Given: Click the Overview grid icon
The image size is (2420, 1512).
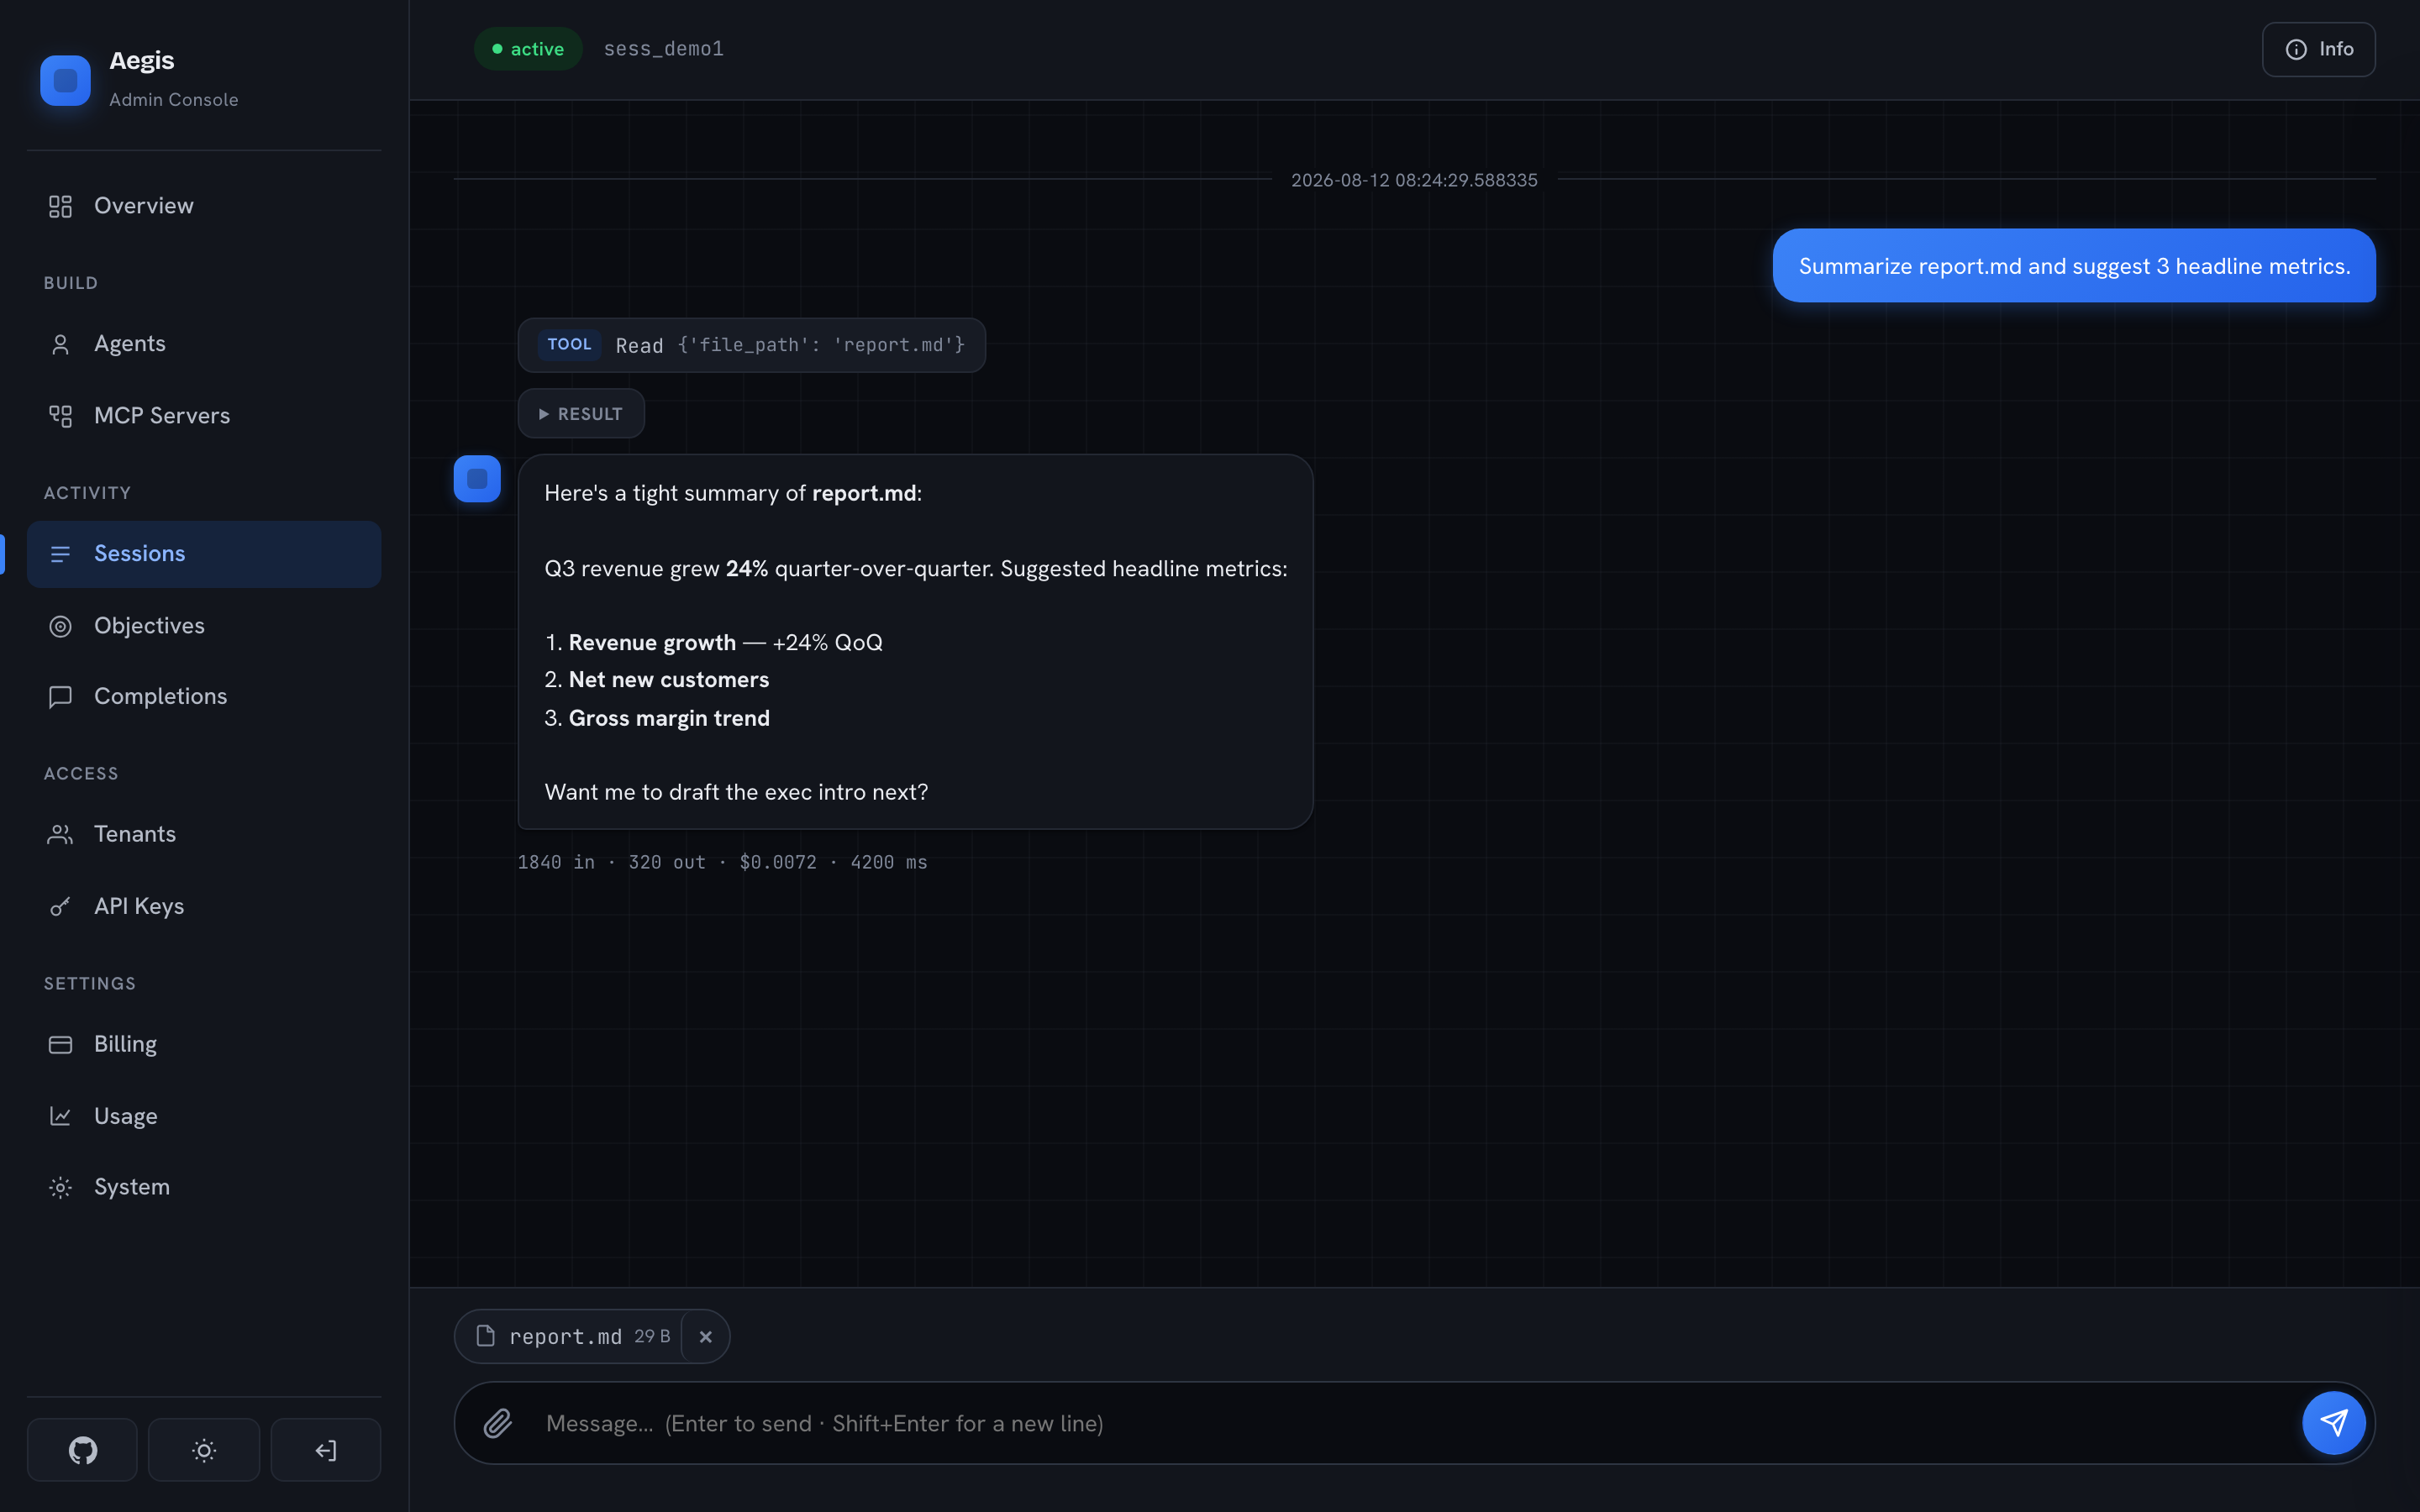Looking at the screenshot, I should tap(60, 206).
